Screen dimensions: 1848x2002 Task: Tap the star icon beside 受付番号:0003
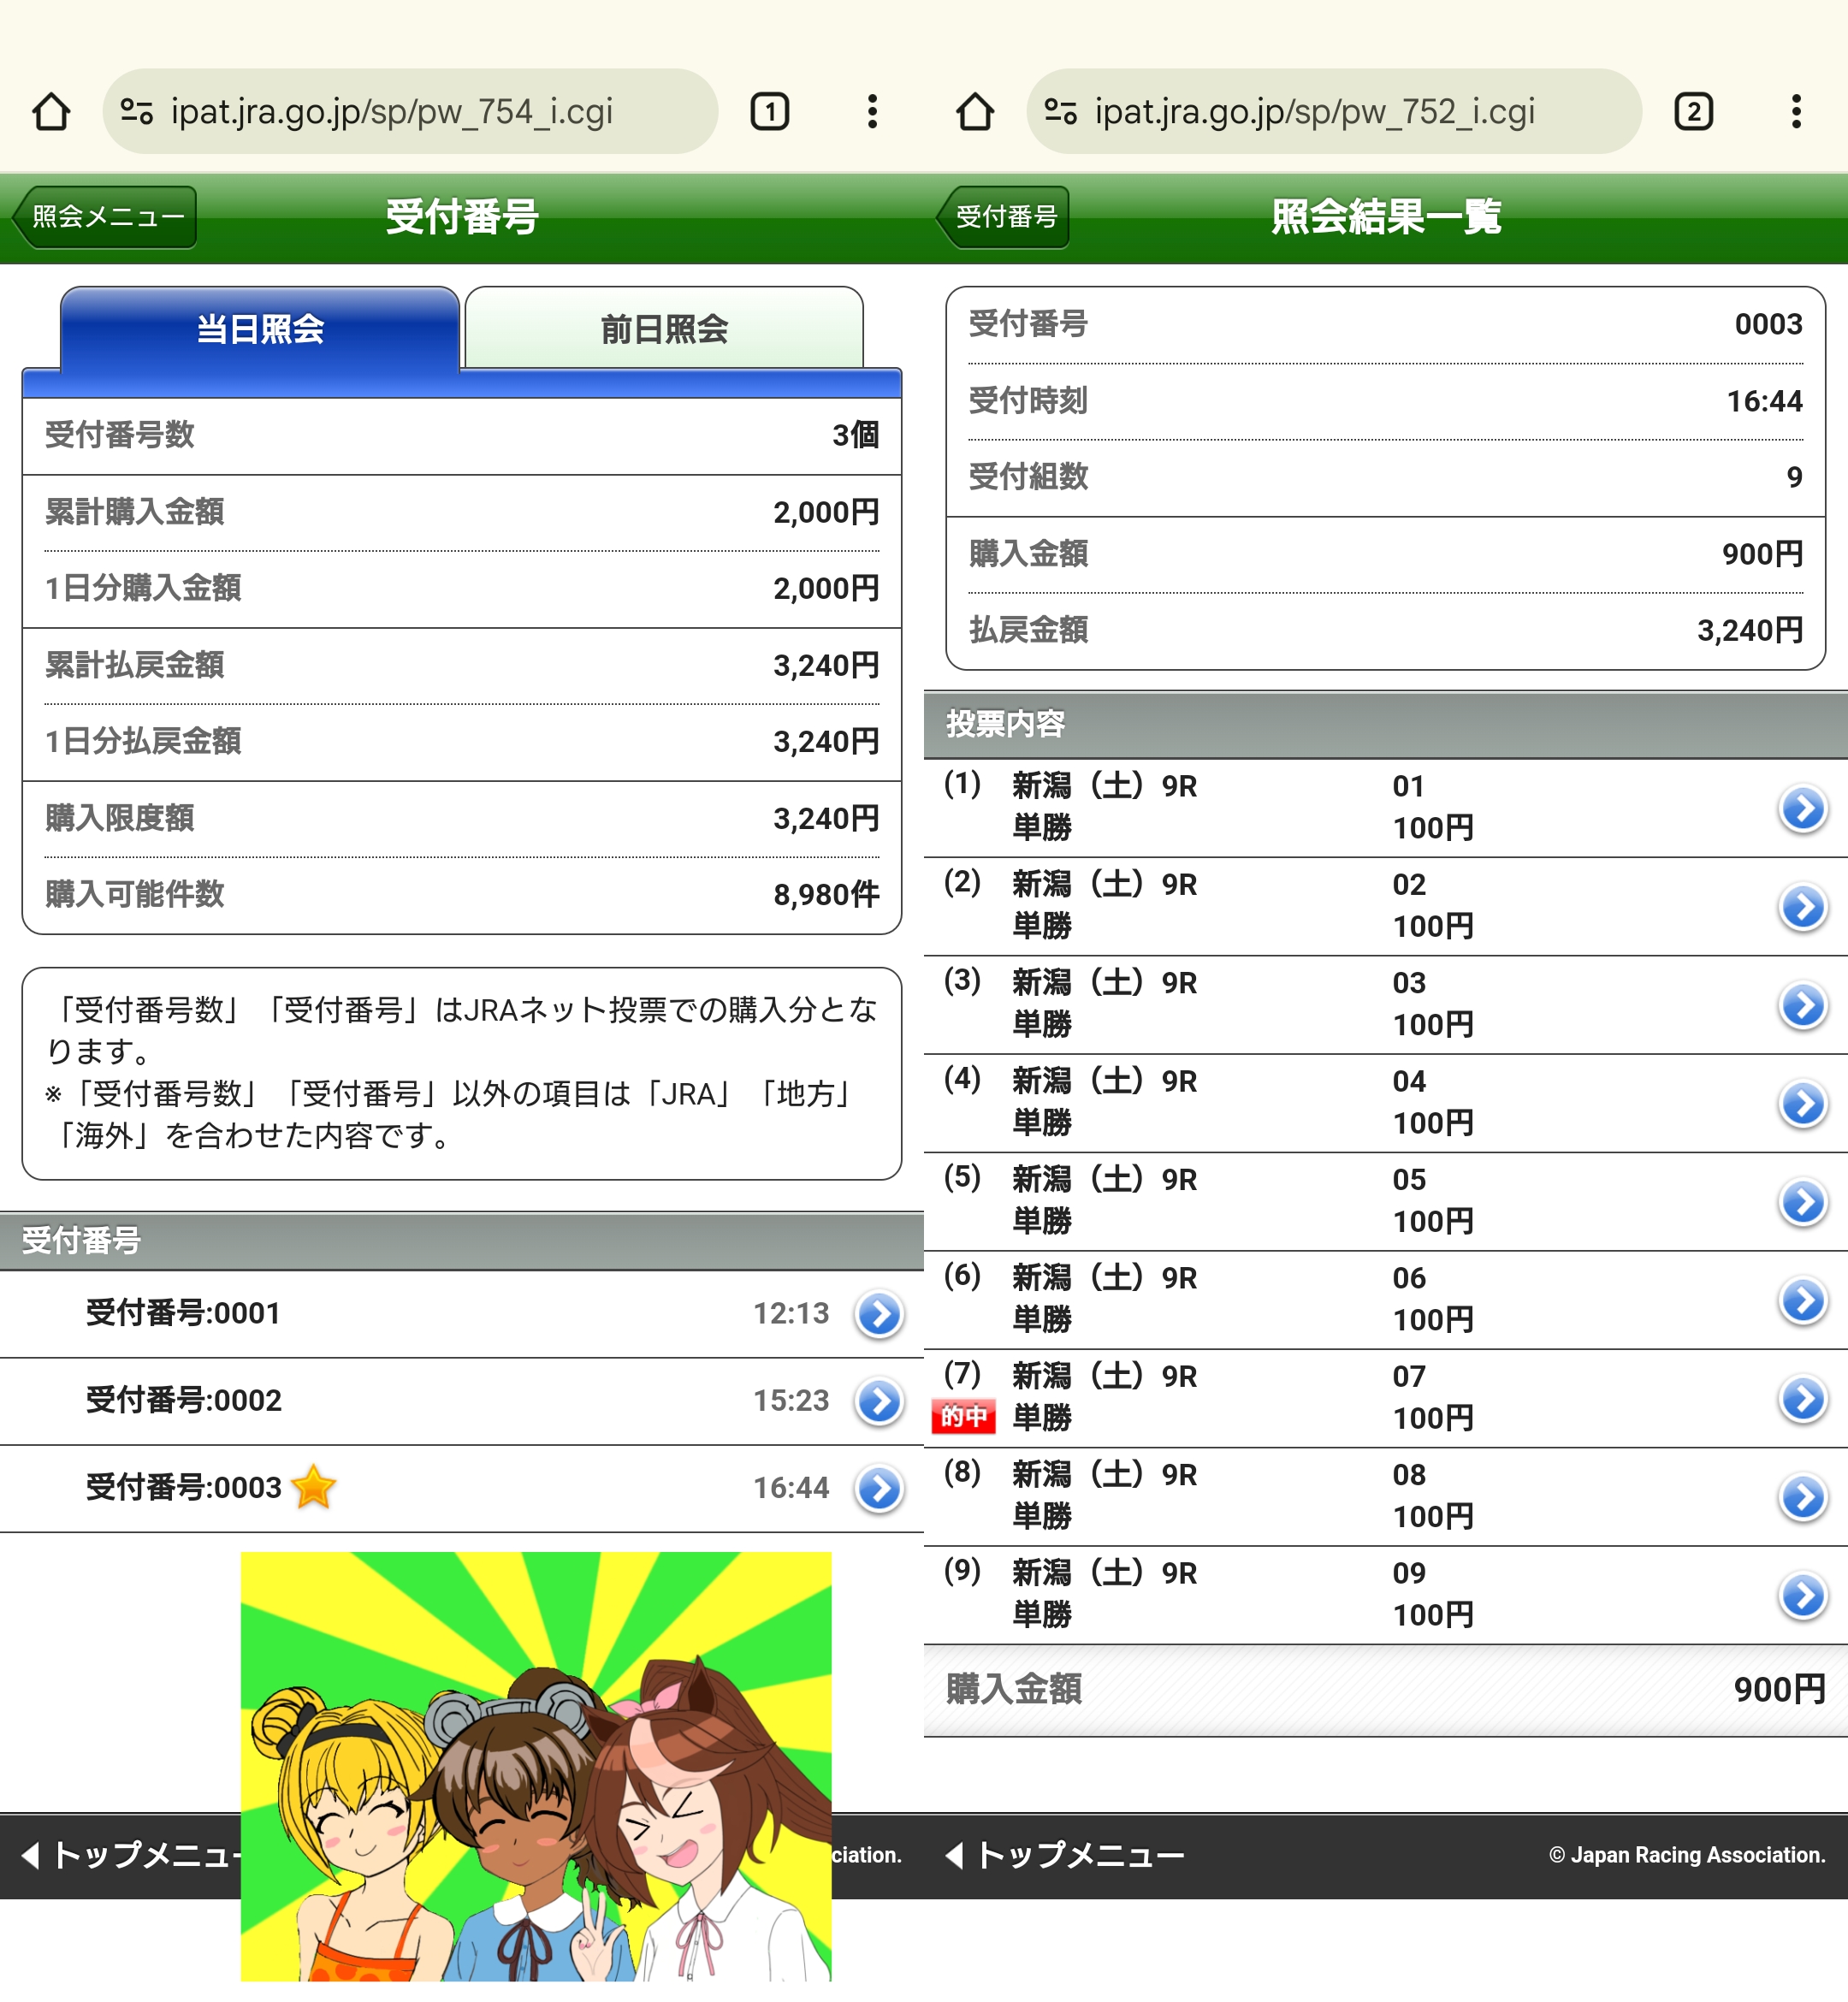click(314, 1486)
